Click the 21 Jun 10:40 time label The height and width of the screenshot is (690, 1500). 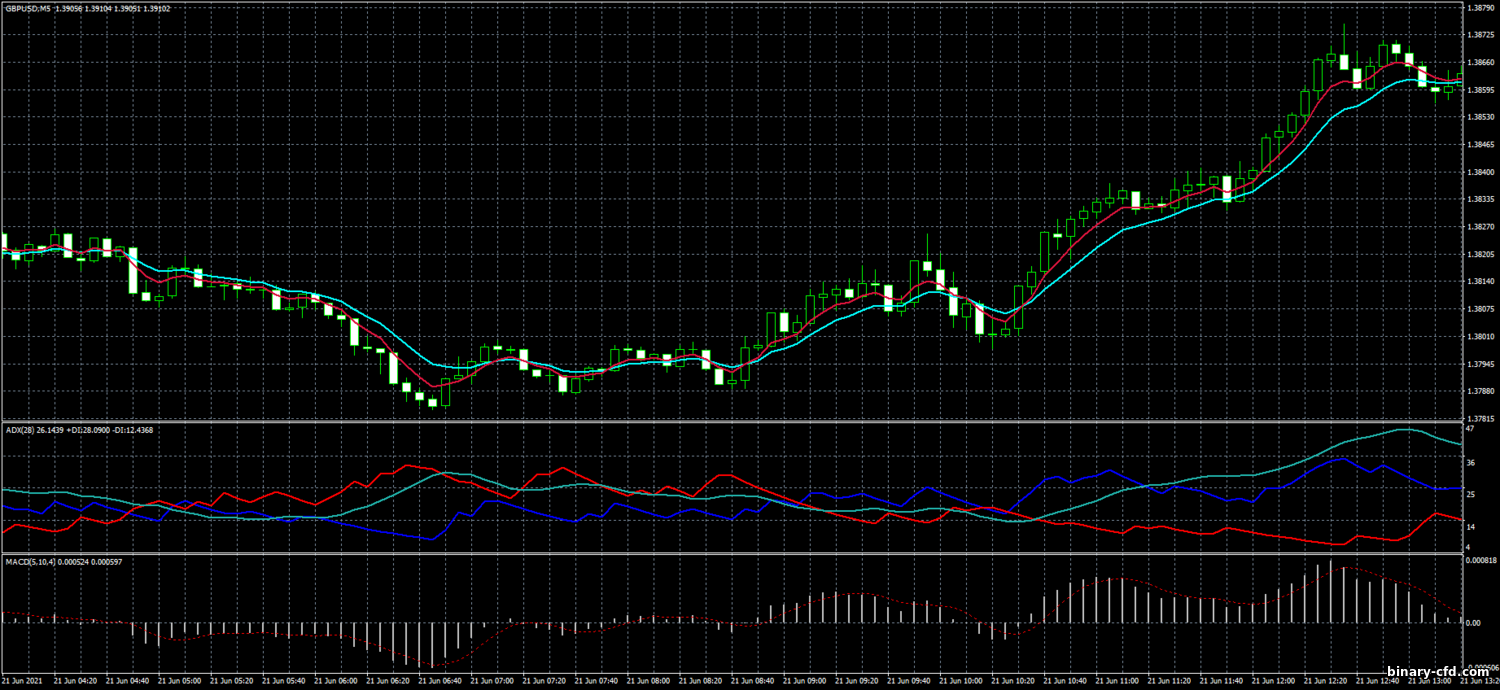[x=1064, y=679]
